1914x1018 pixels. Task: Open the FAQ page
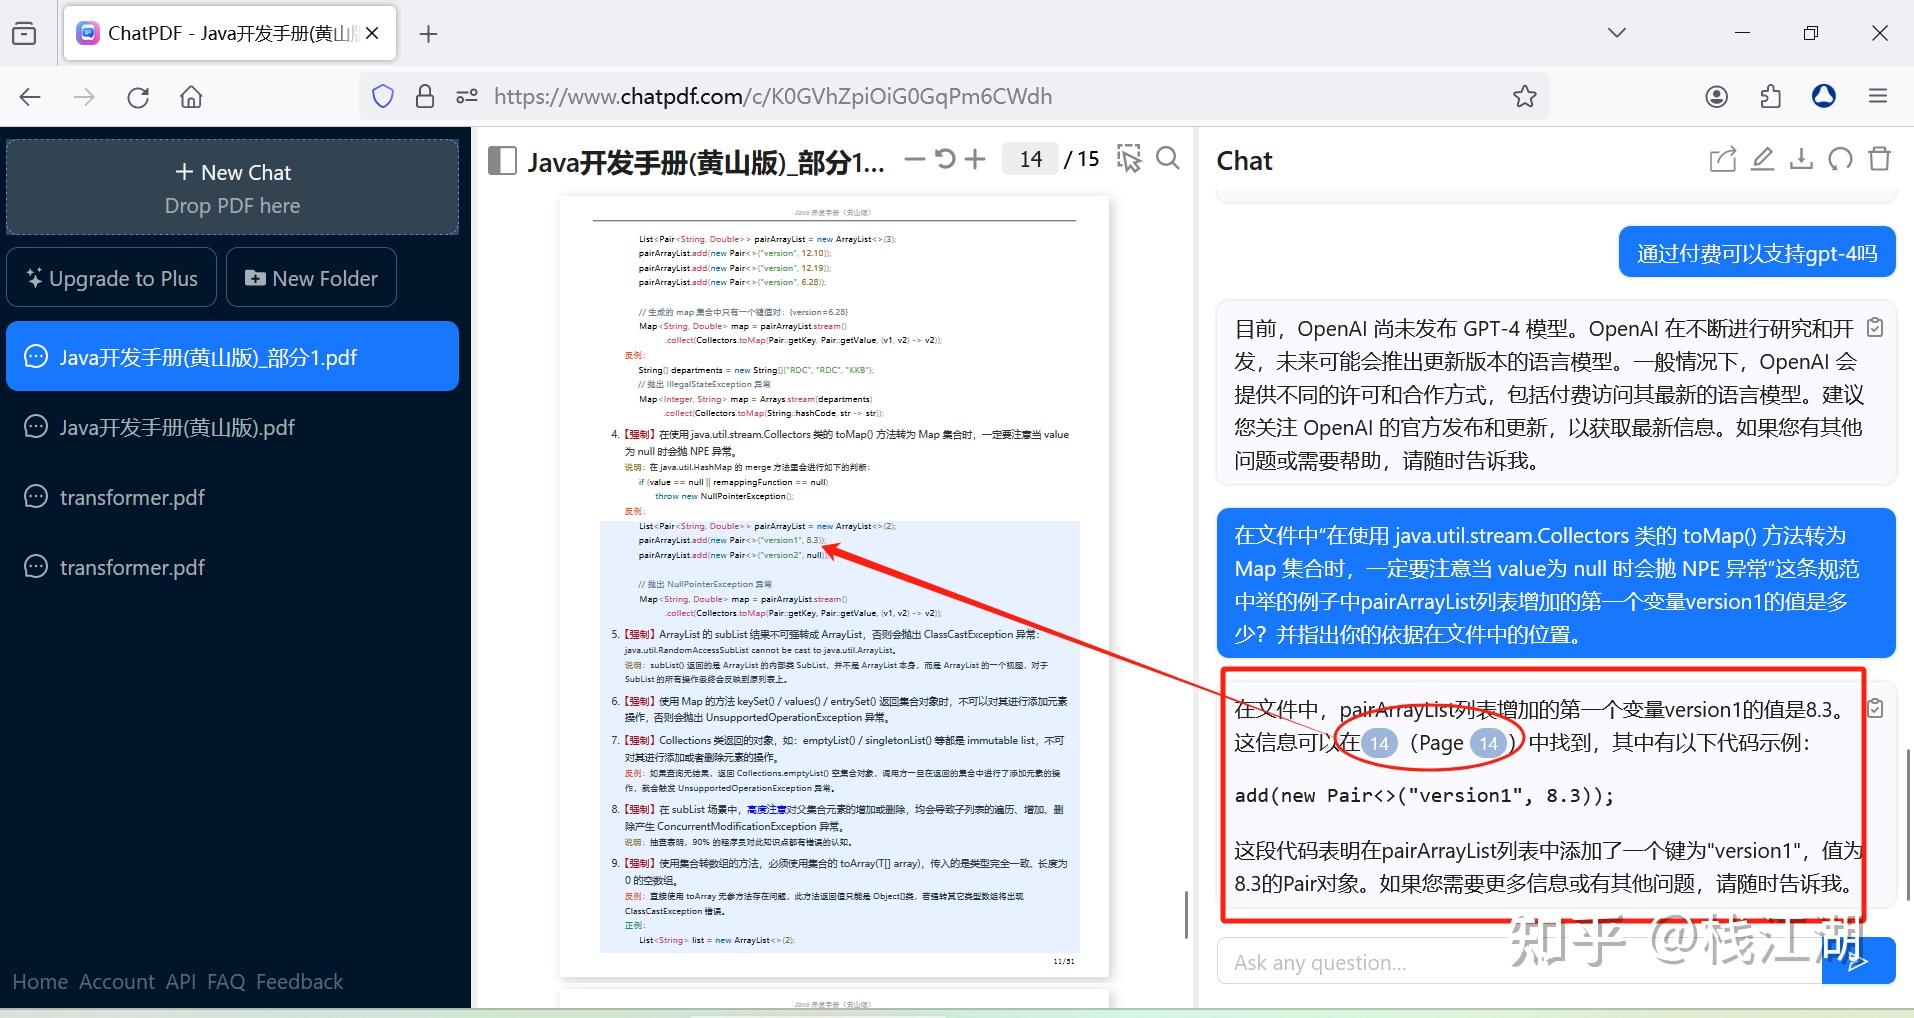[226, 981]
